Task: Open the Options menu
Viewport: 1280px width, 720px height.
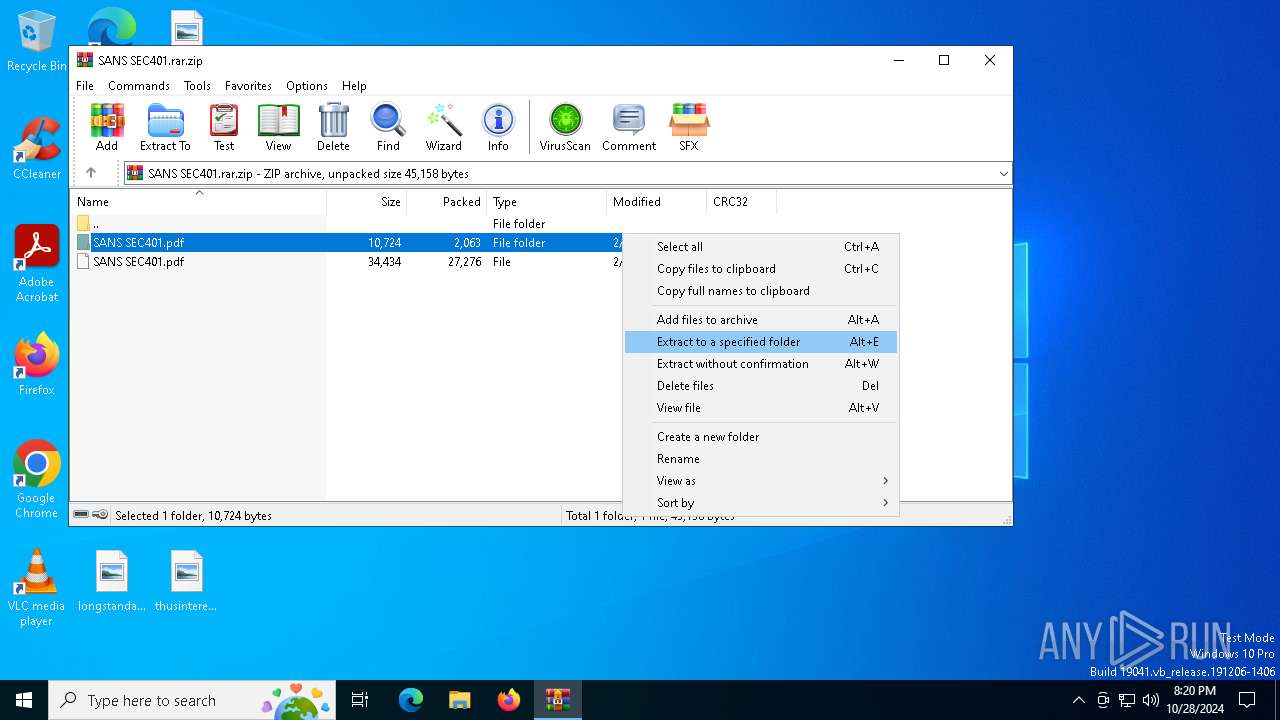Action: click(x=307, y=86)
